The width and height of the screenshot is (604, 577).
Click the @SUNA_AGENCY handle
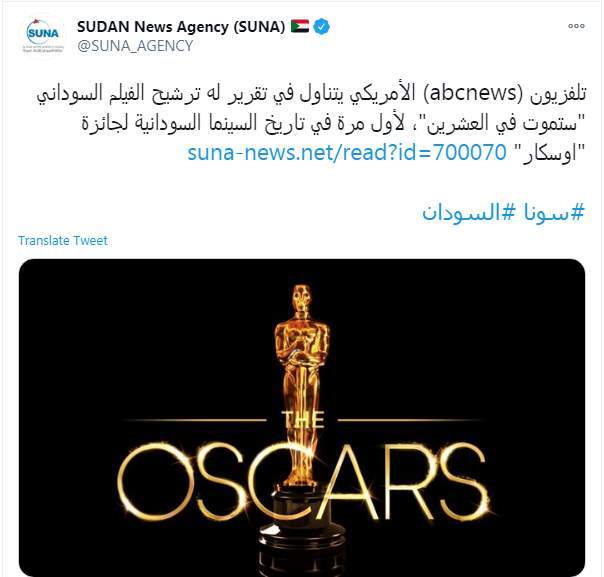pos(135,46)
